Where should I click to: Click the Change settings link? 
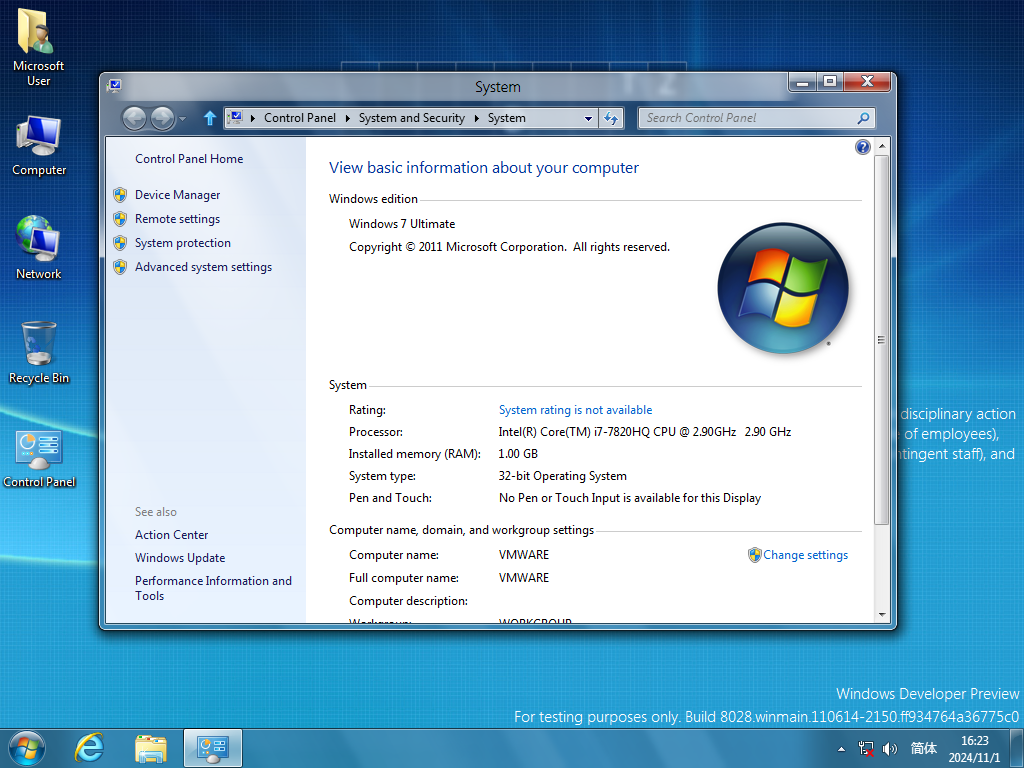coord(805,555)
